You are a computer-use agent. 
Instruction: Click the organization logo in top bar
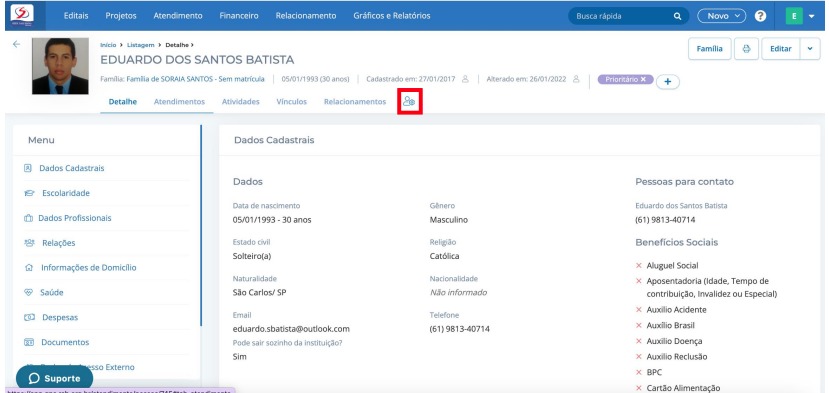point(22,15)
